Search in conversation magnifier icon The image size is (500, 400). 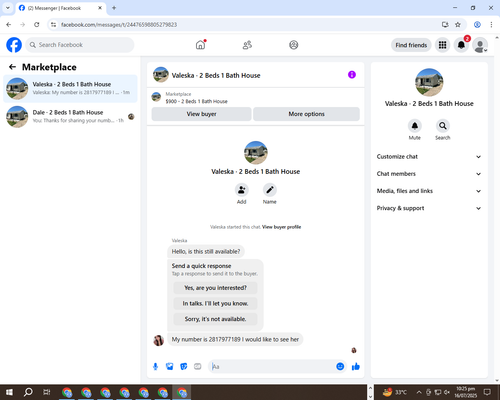click(443, 126)
